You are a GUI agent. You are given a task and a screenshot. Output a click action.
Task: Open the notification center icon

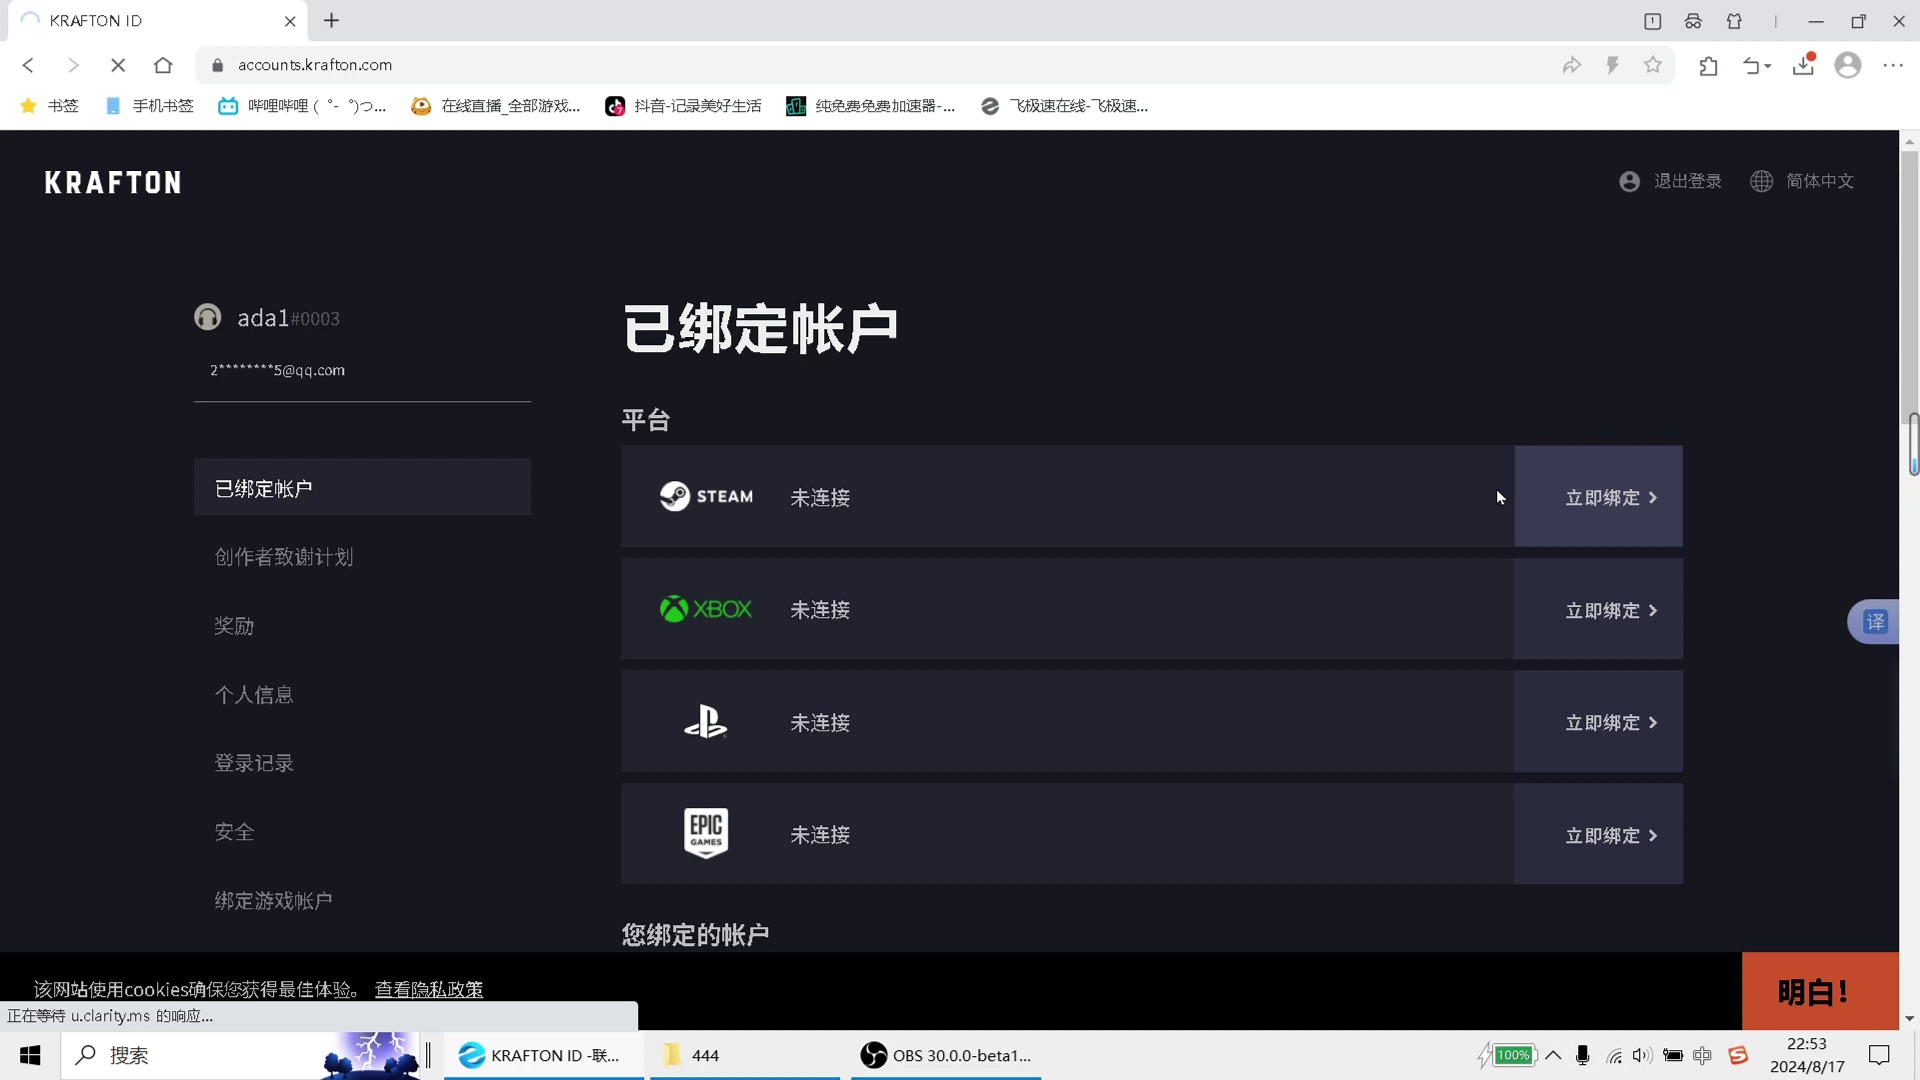click(1879, 1055)
